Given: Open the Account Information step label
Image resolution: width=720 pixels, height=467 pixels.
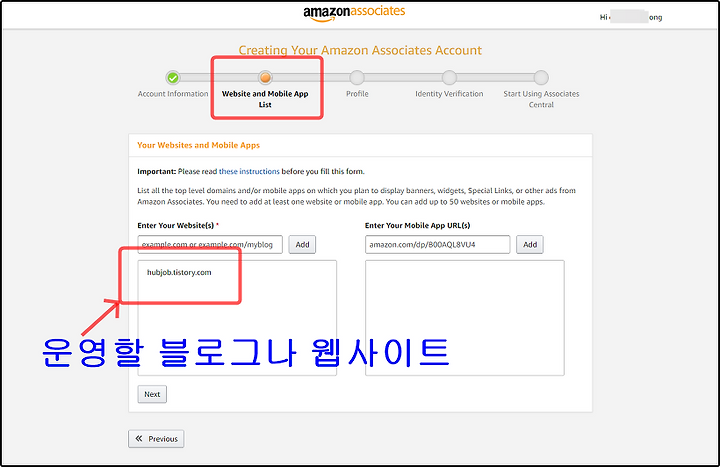Looking at the screenshot, I should coord(173,94).
